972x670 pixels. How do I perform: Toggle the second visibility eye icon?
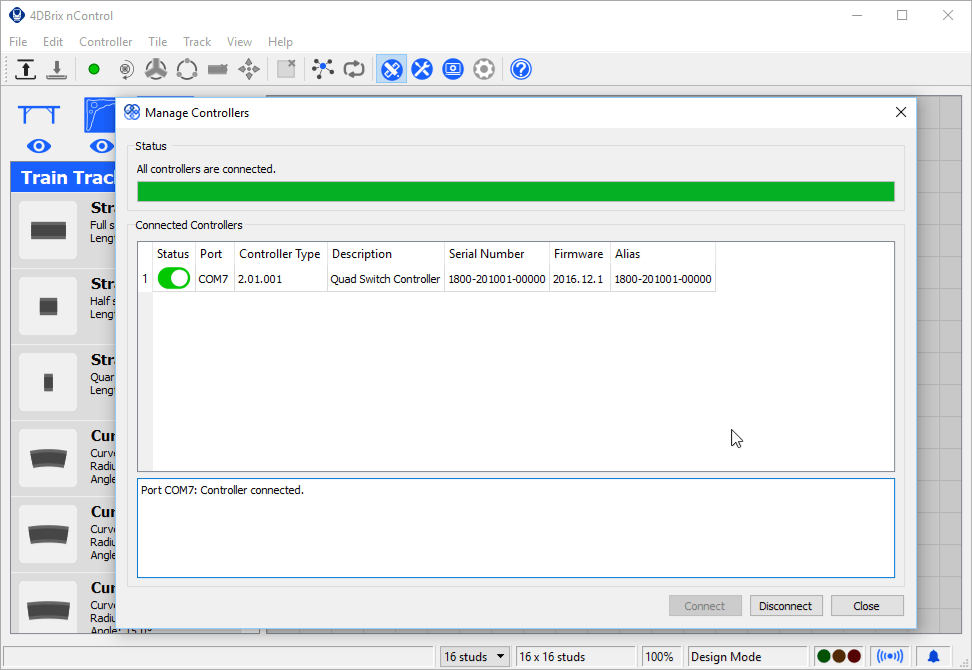point(102,146)
